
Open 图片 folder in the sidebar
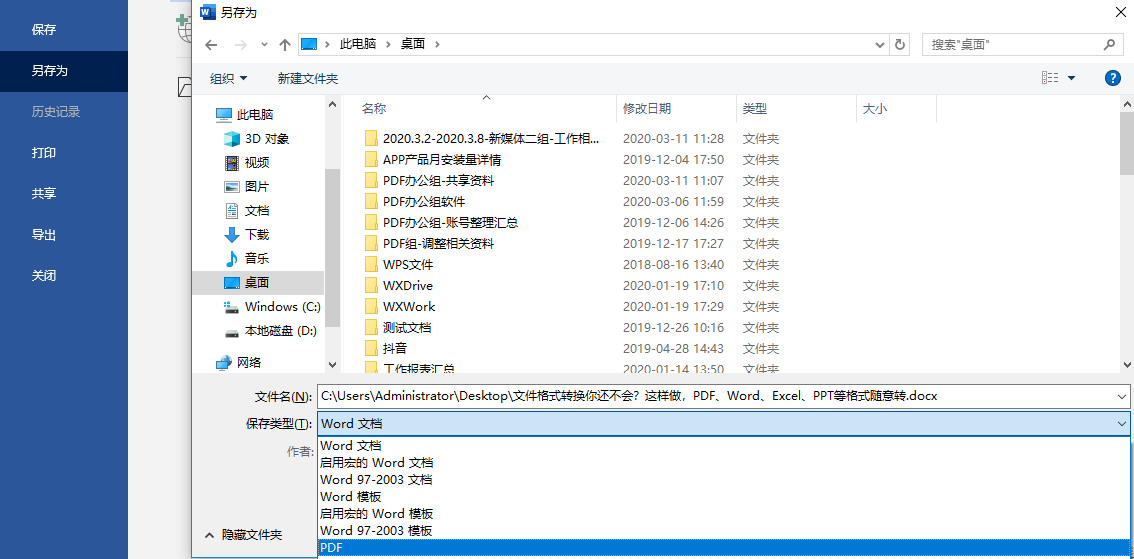[247, 187]
